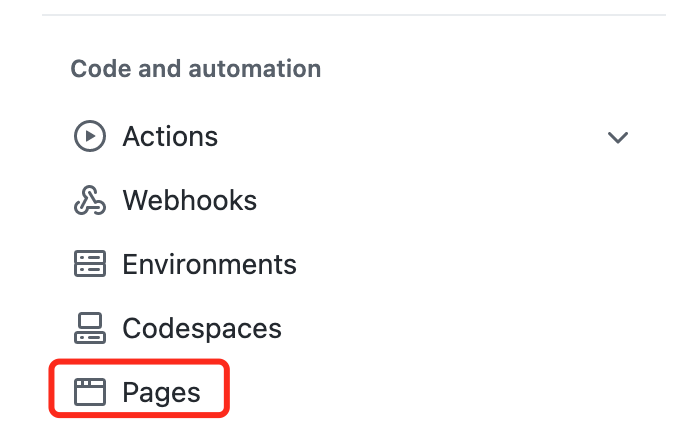
Task: Click the blank space in the Actions row before the chevron
Action: (410, 137)
